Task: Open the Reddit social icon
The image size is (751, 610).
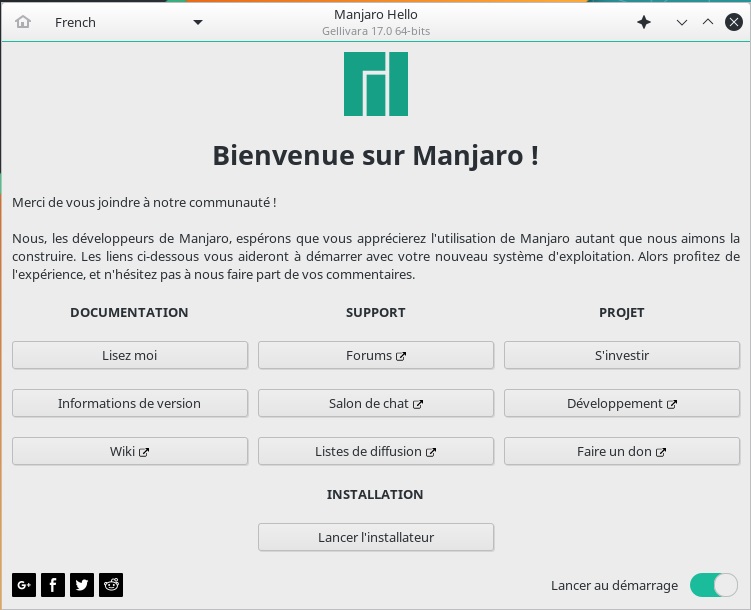Action: pos(111,585)
